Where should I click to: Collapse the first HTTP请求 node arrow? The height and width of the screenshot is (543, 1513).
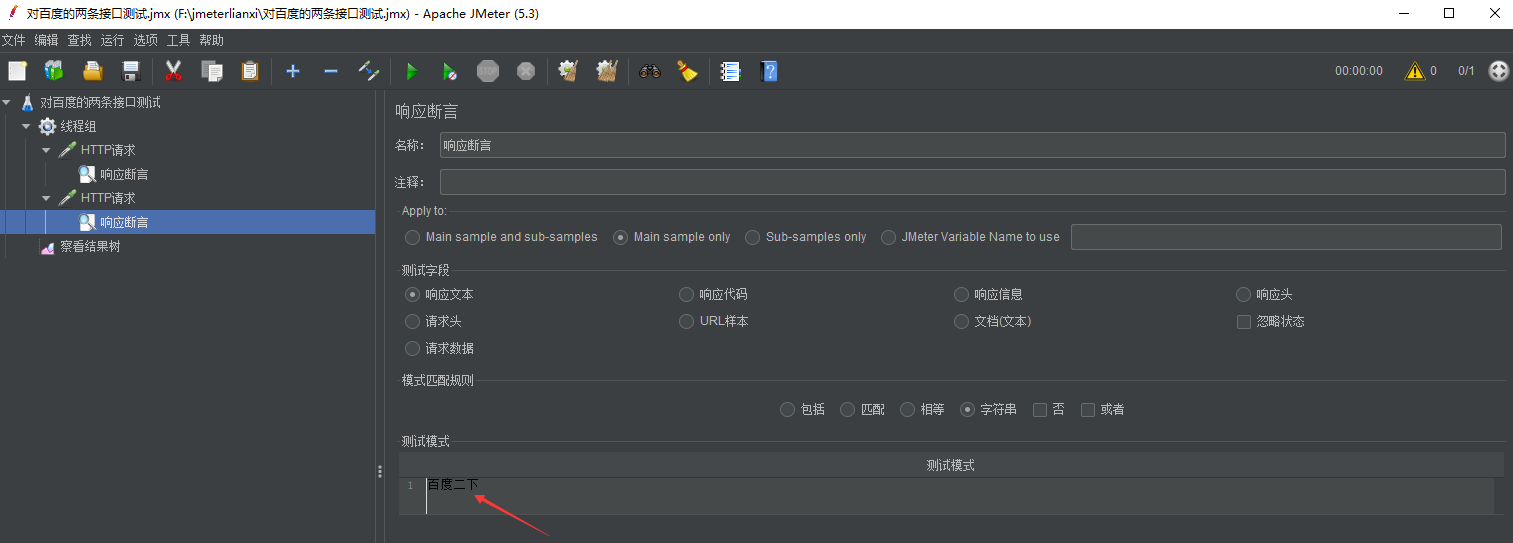pos(46,150)
